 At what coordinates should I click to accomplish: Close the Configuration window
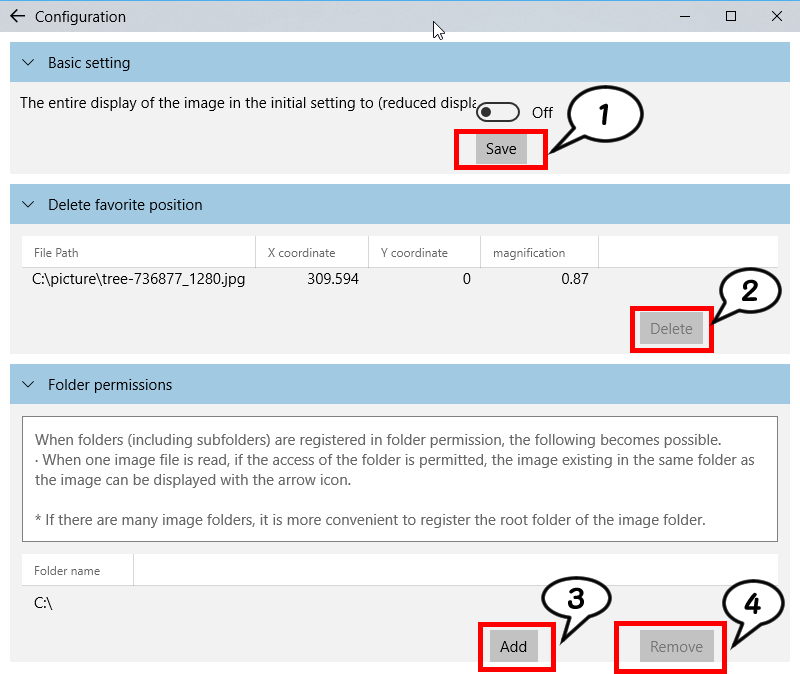(x=777, y=17)
